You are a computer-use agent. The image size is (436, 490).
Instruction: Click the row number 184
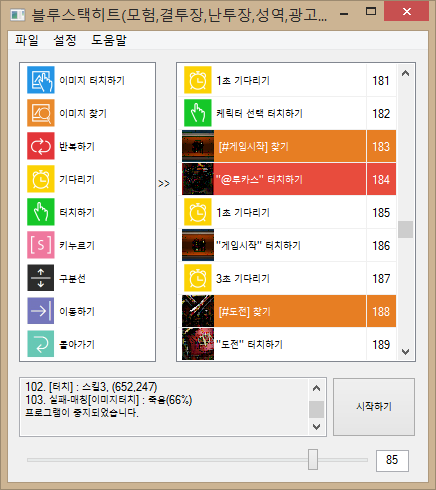tap(381, 180)
